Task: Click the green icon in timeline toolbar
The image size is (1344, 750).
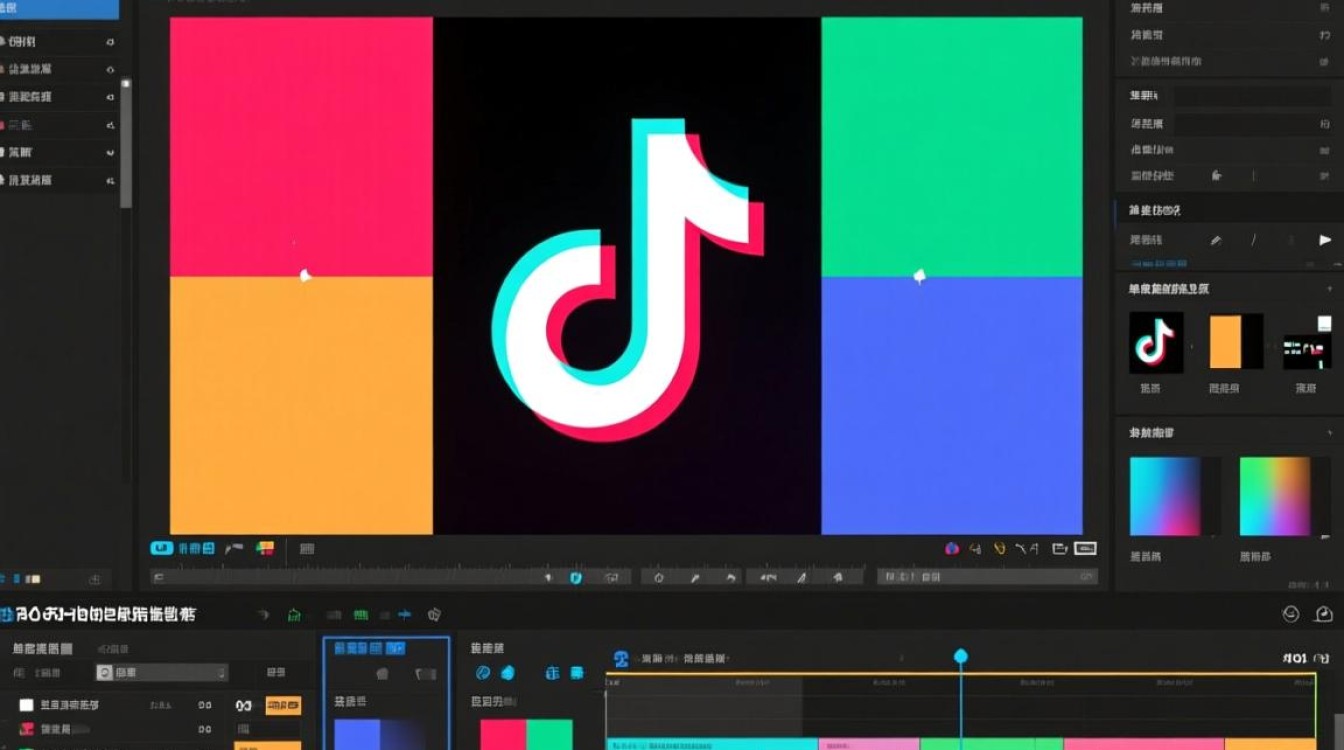Action: coord(294,615)
